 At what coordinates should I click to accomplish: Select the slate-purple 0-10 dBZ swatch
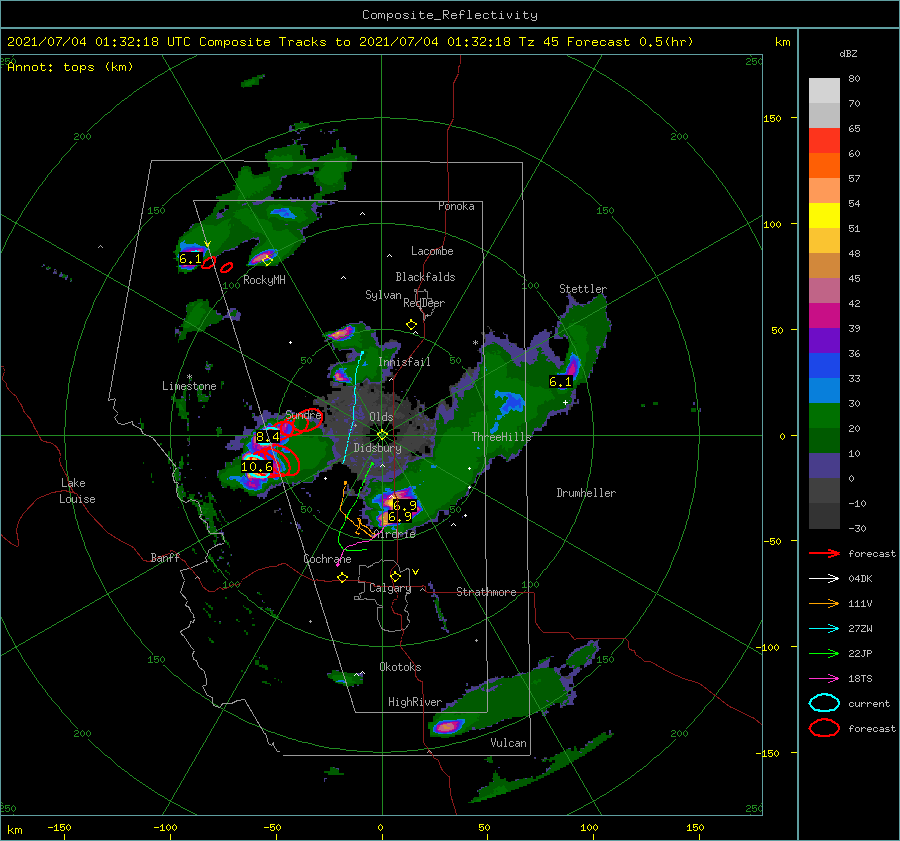[824, 465]
